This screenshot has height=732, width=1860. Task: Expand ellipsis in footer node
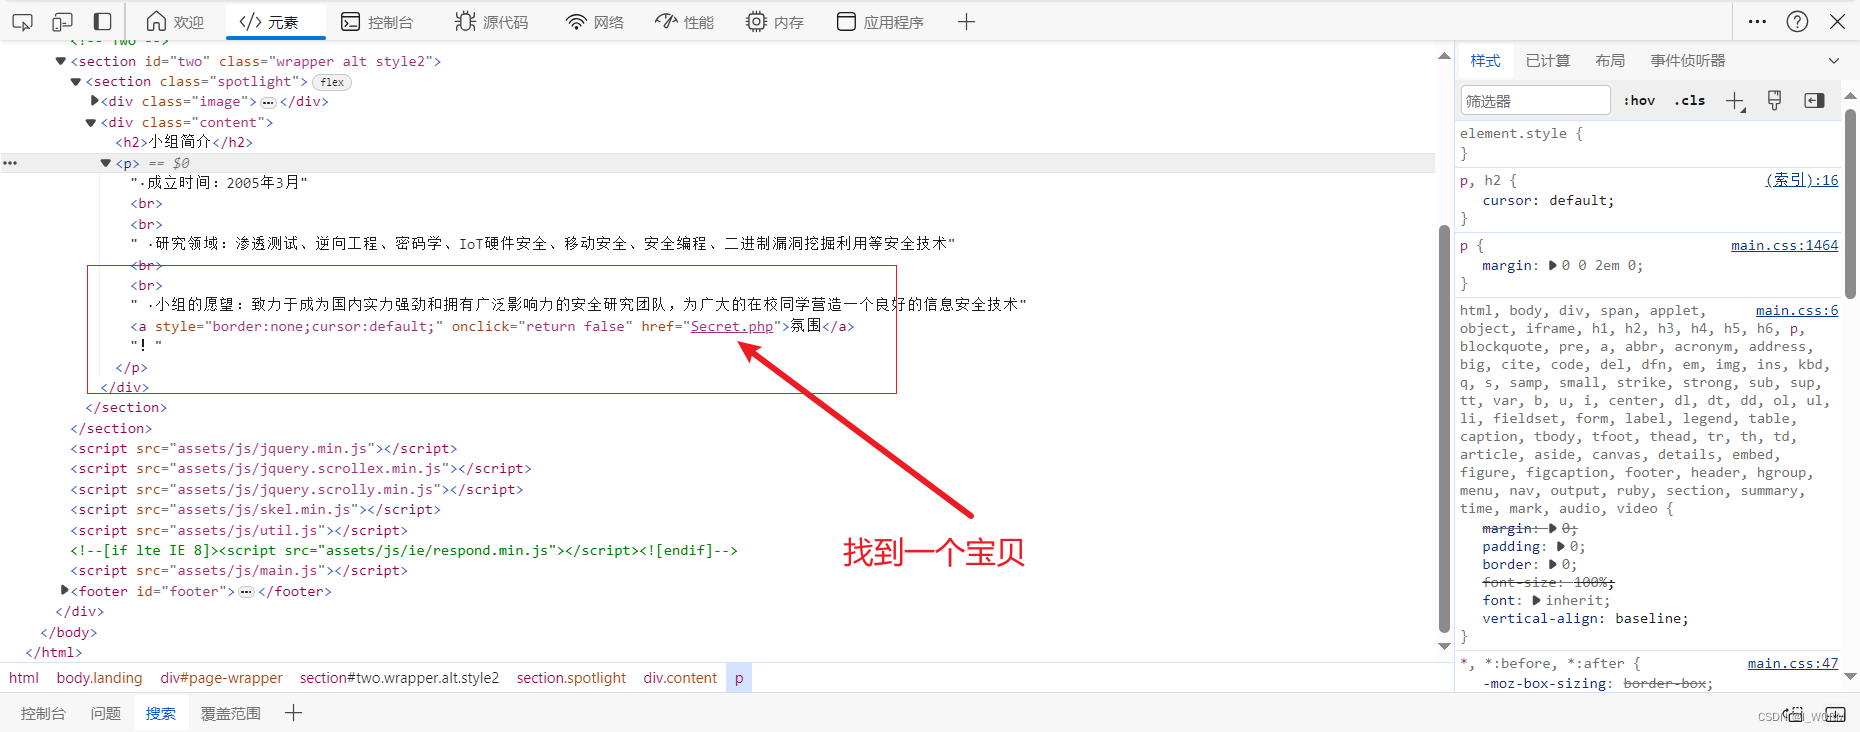tap(246, 592)
